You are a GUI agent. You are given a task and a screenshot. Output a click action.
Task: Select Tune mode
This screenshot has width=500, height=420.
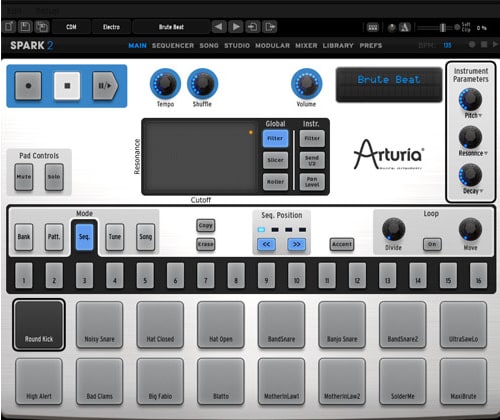(115, 237)
